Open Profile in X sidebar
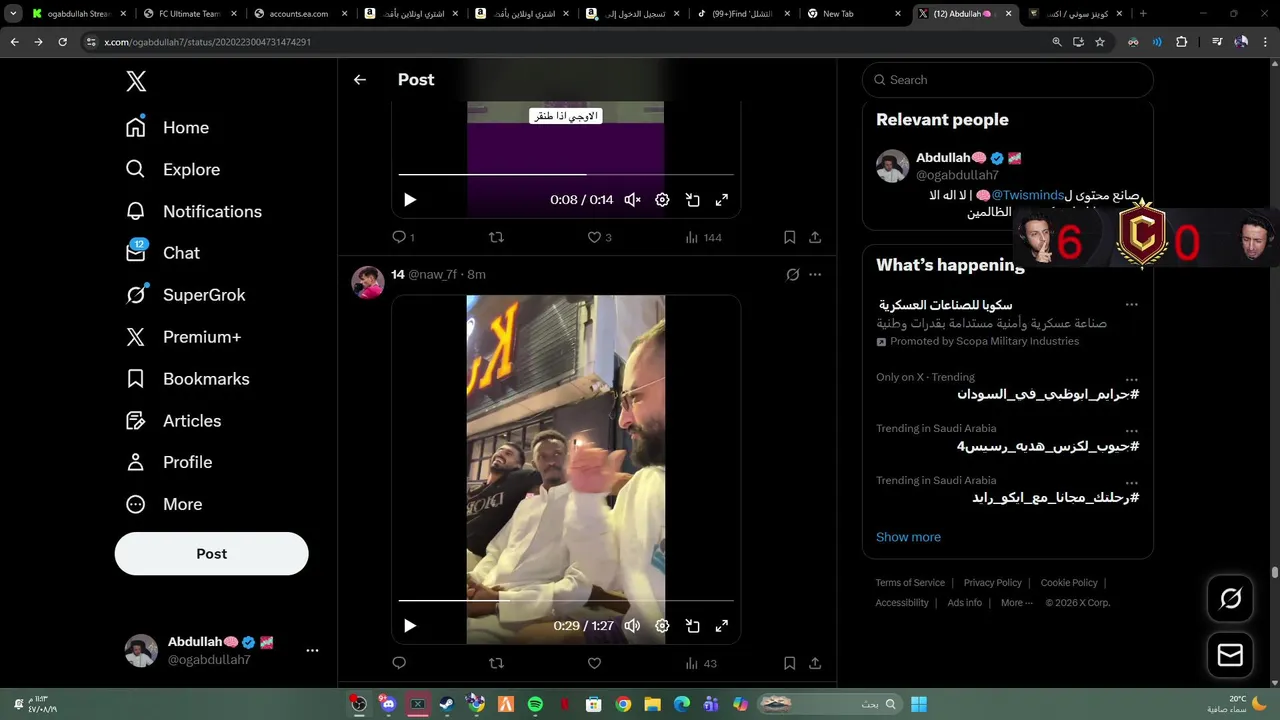 (x=169, y=462)
